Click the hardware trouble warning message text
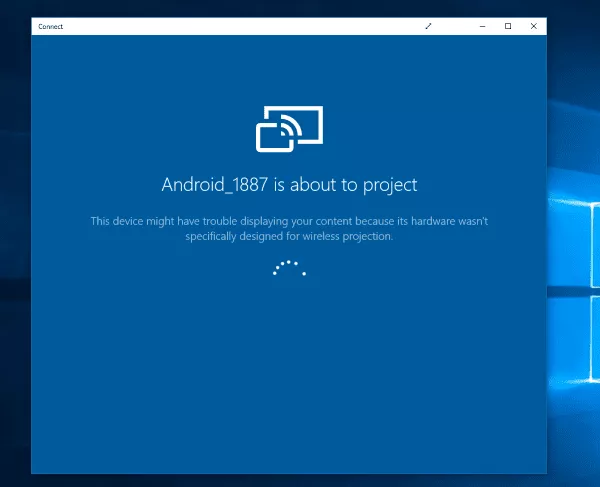 (x=289, y=228)
